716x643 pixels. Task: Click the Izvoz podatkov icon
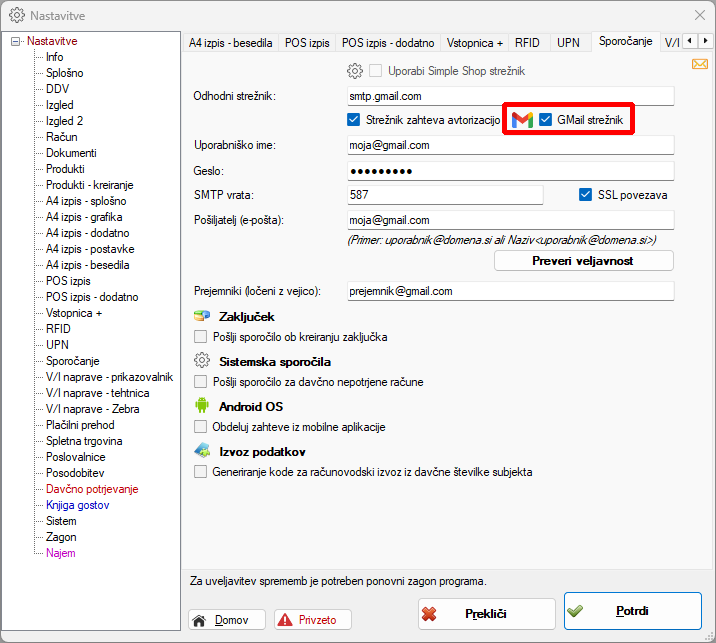click(x=202, y=451)
